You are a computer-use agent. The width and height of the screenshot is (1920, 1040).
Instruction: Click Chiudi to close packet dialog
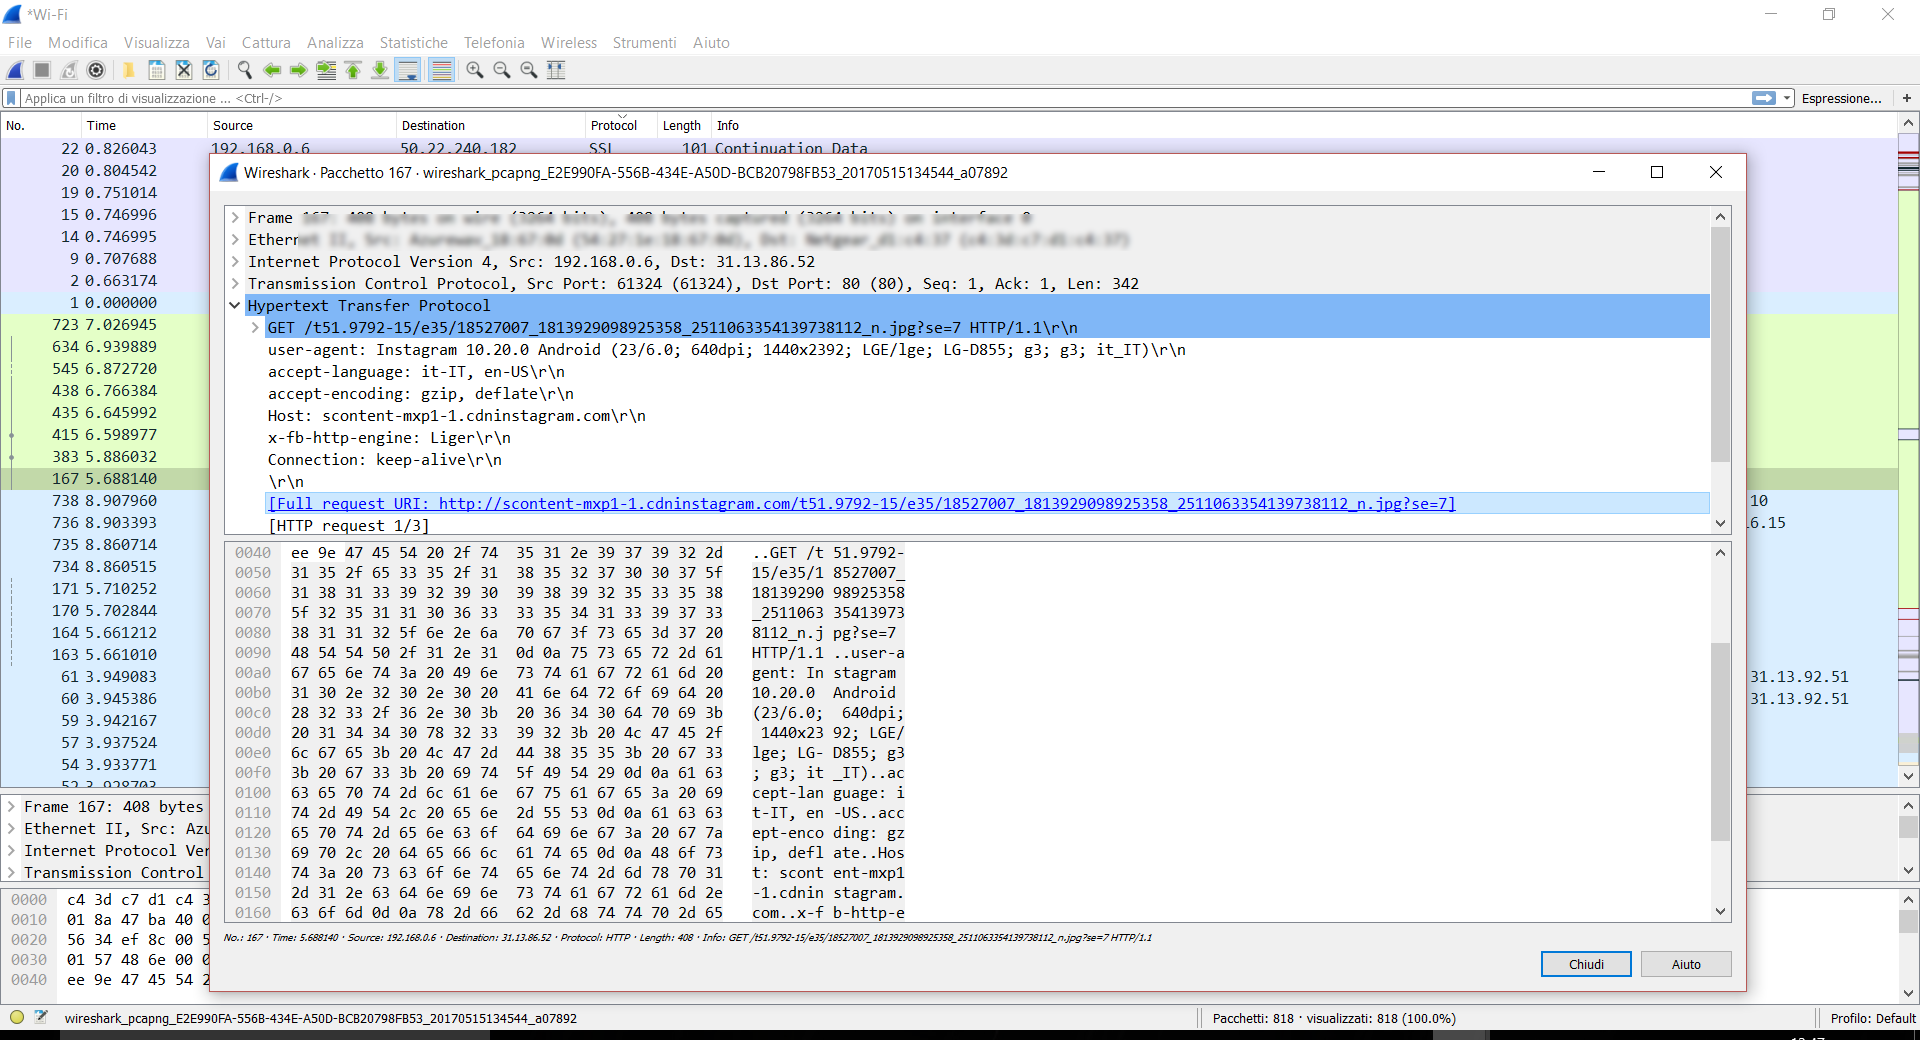1586,964
